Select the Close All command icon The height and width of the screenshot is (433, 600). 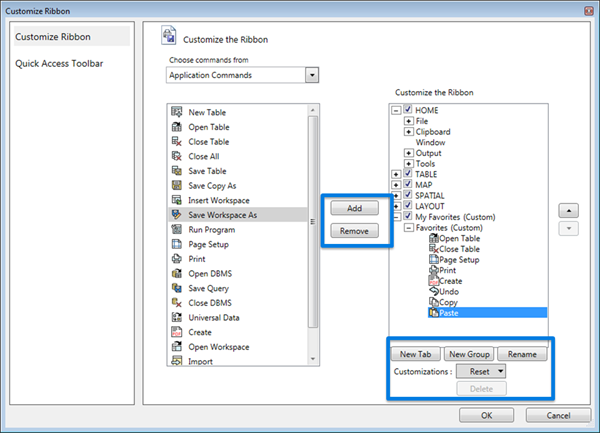coord(176,156)
